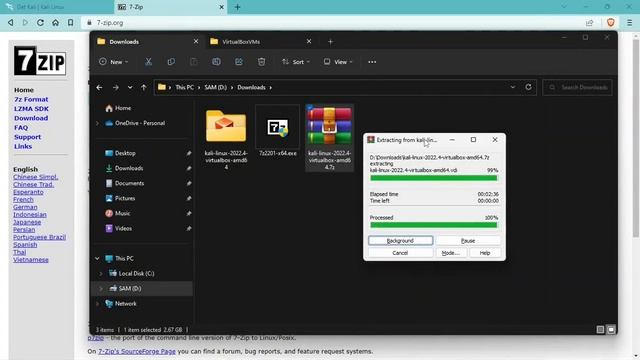Click the 7-Zip logo on the webpage
640x360 pixels.
click(x=40, y=61)
